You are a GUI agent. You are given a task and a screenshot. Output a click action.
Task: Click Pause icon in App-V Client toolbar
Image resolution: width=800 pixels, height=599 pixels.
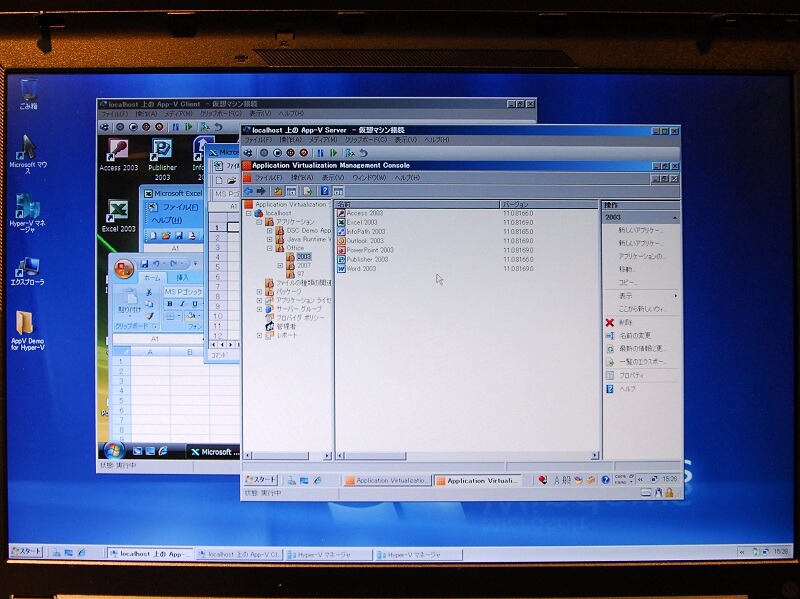click(176, 127)
